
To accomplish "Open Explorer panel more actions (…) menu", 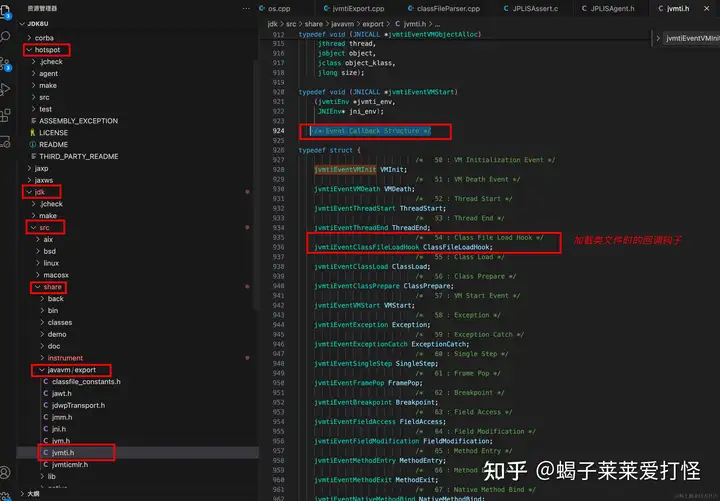I will [246, 8].
